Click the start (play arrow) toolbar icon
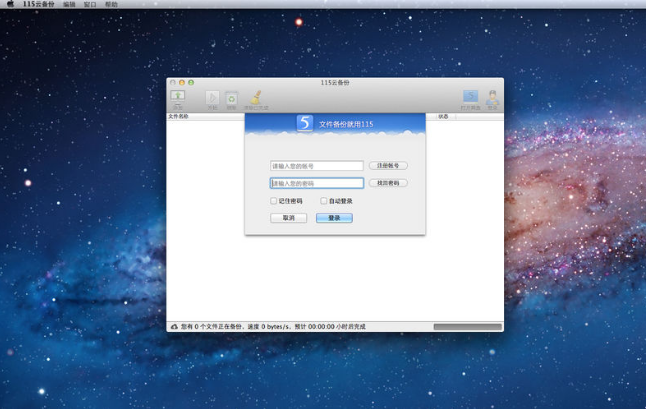Viewport: 646px width, 409px height. pyautogui.click(x=212, y=97)
